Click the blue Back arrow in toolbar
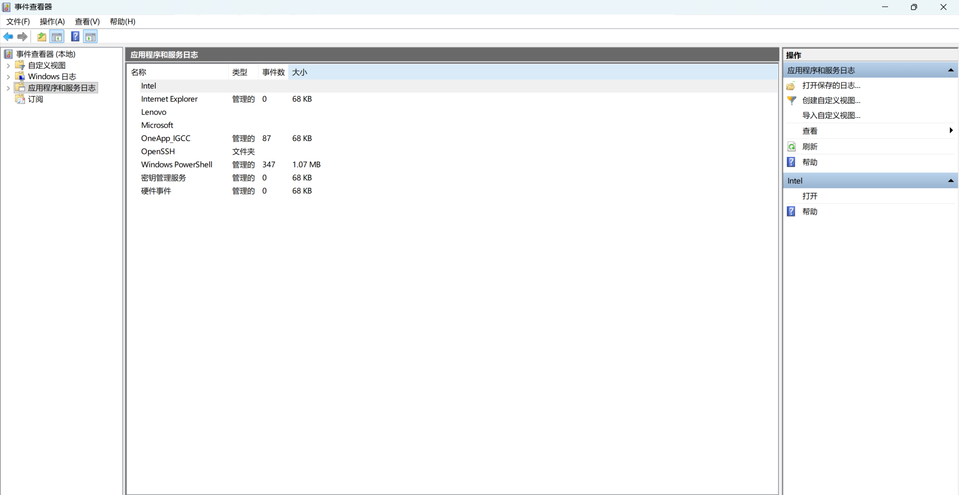 9,37
